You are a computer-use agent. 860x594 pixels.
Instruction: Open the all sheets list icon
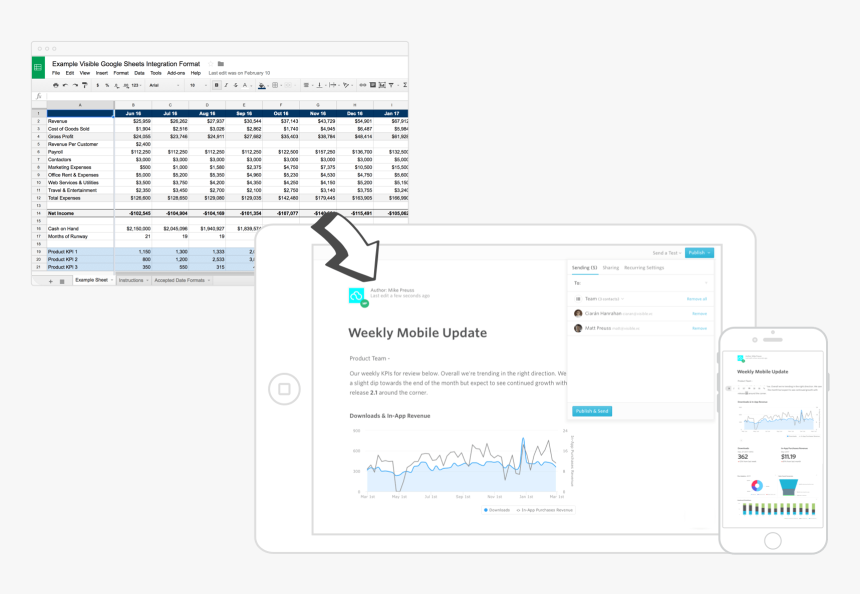(x=62, y=281)
